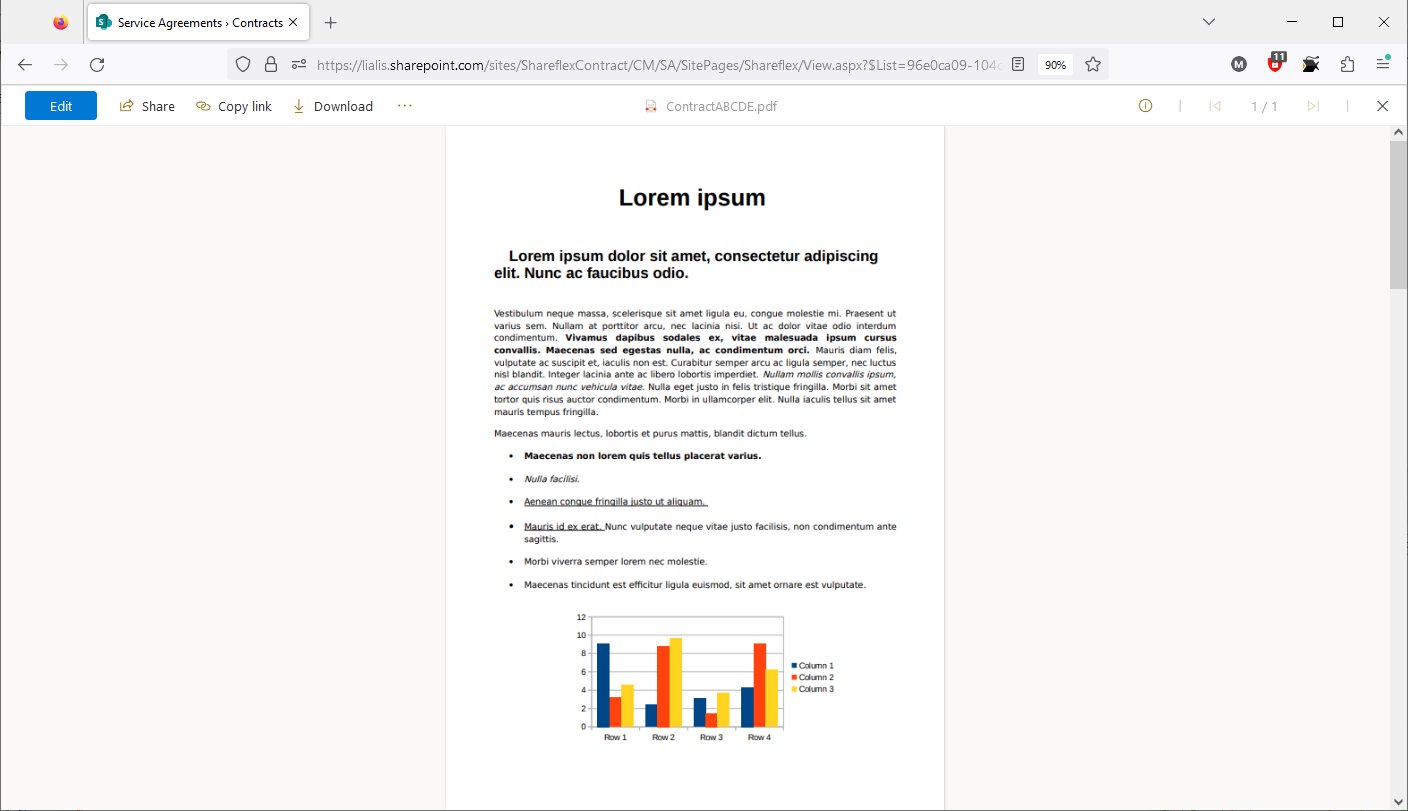The width and height of the screenshot is (1408, 811).
Task: Open the more options ellipsis menu
Action: click(x=404, y=105)
